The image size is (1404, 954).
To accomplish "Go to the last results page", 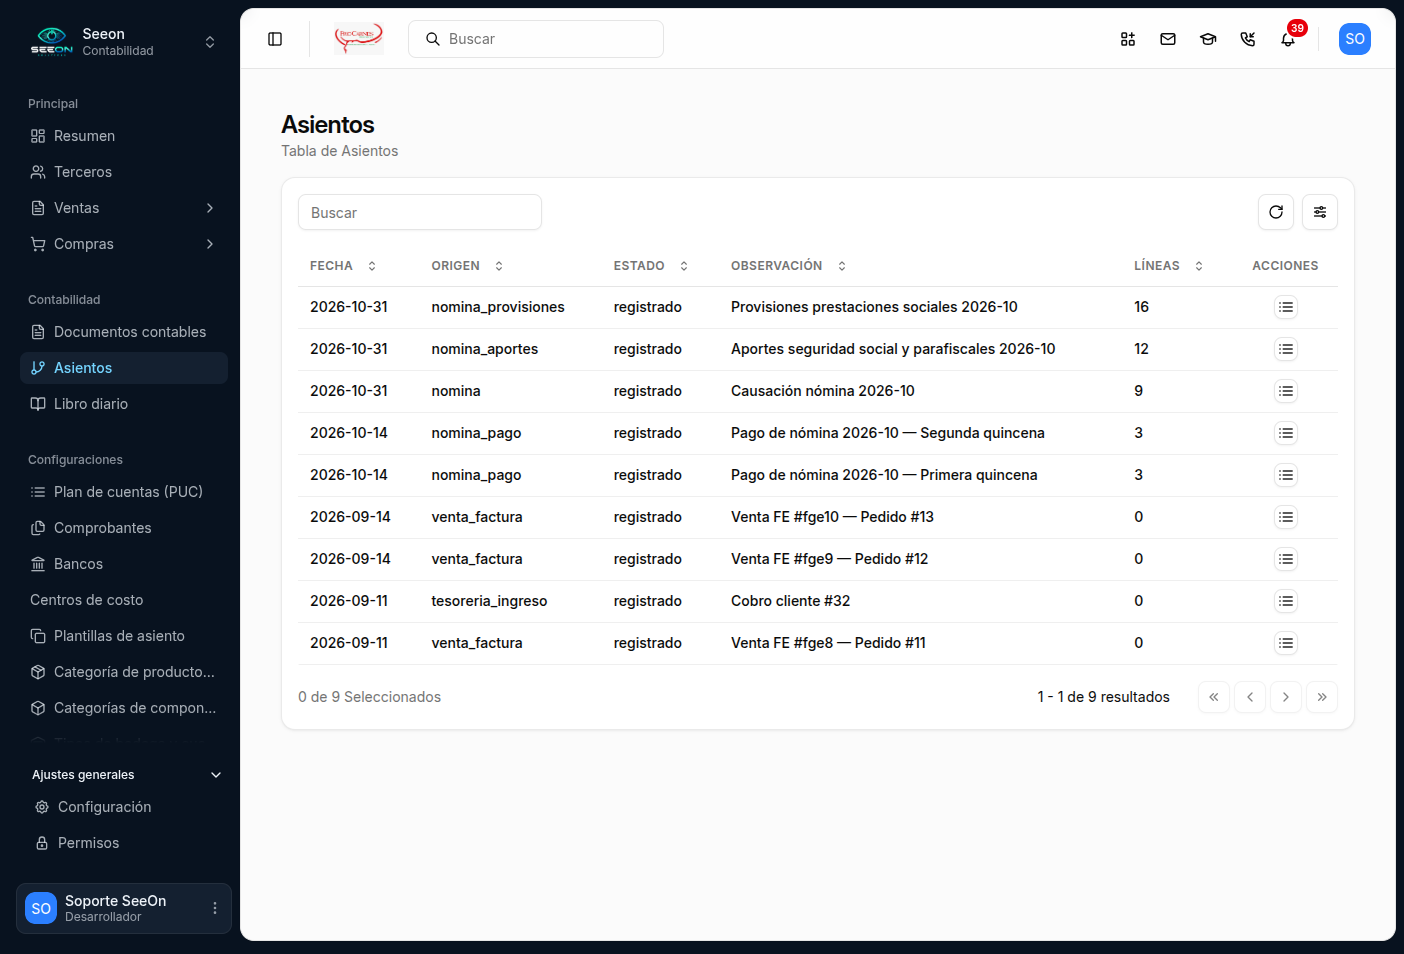I will click(1322, 697).
